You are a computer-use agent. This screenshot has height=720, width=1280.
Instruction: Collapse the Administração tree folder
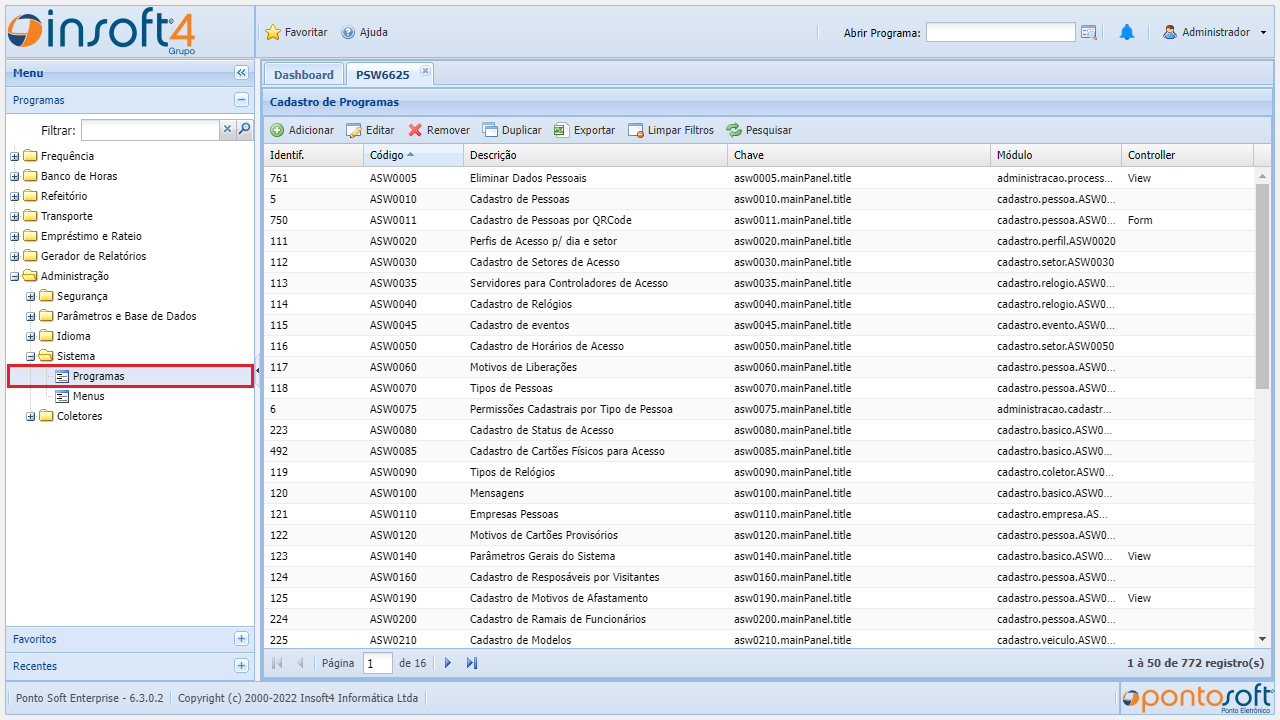click(x=15, y=276)
